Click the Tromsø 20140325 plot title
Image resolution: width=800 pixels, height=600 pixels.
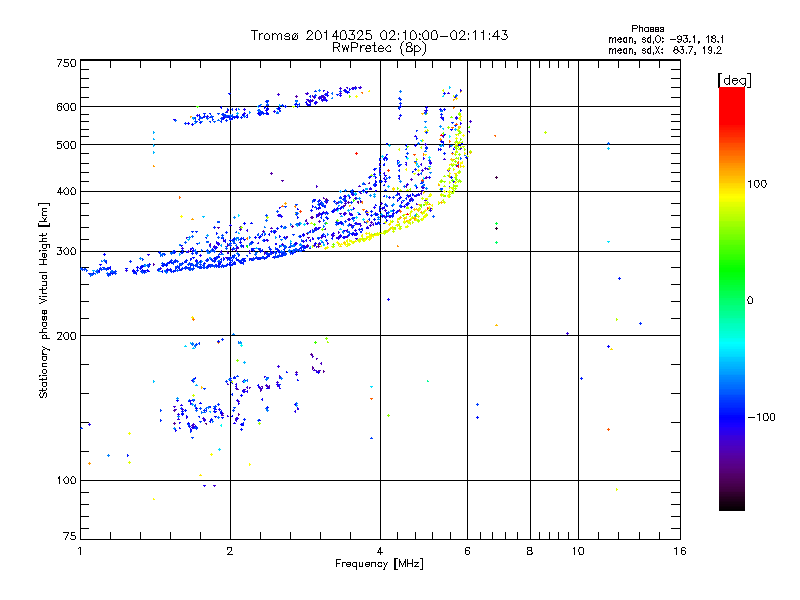tap(379, 35)
